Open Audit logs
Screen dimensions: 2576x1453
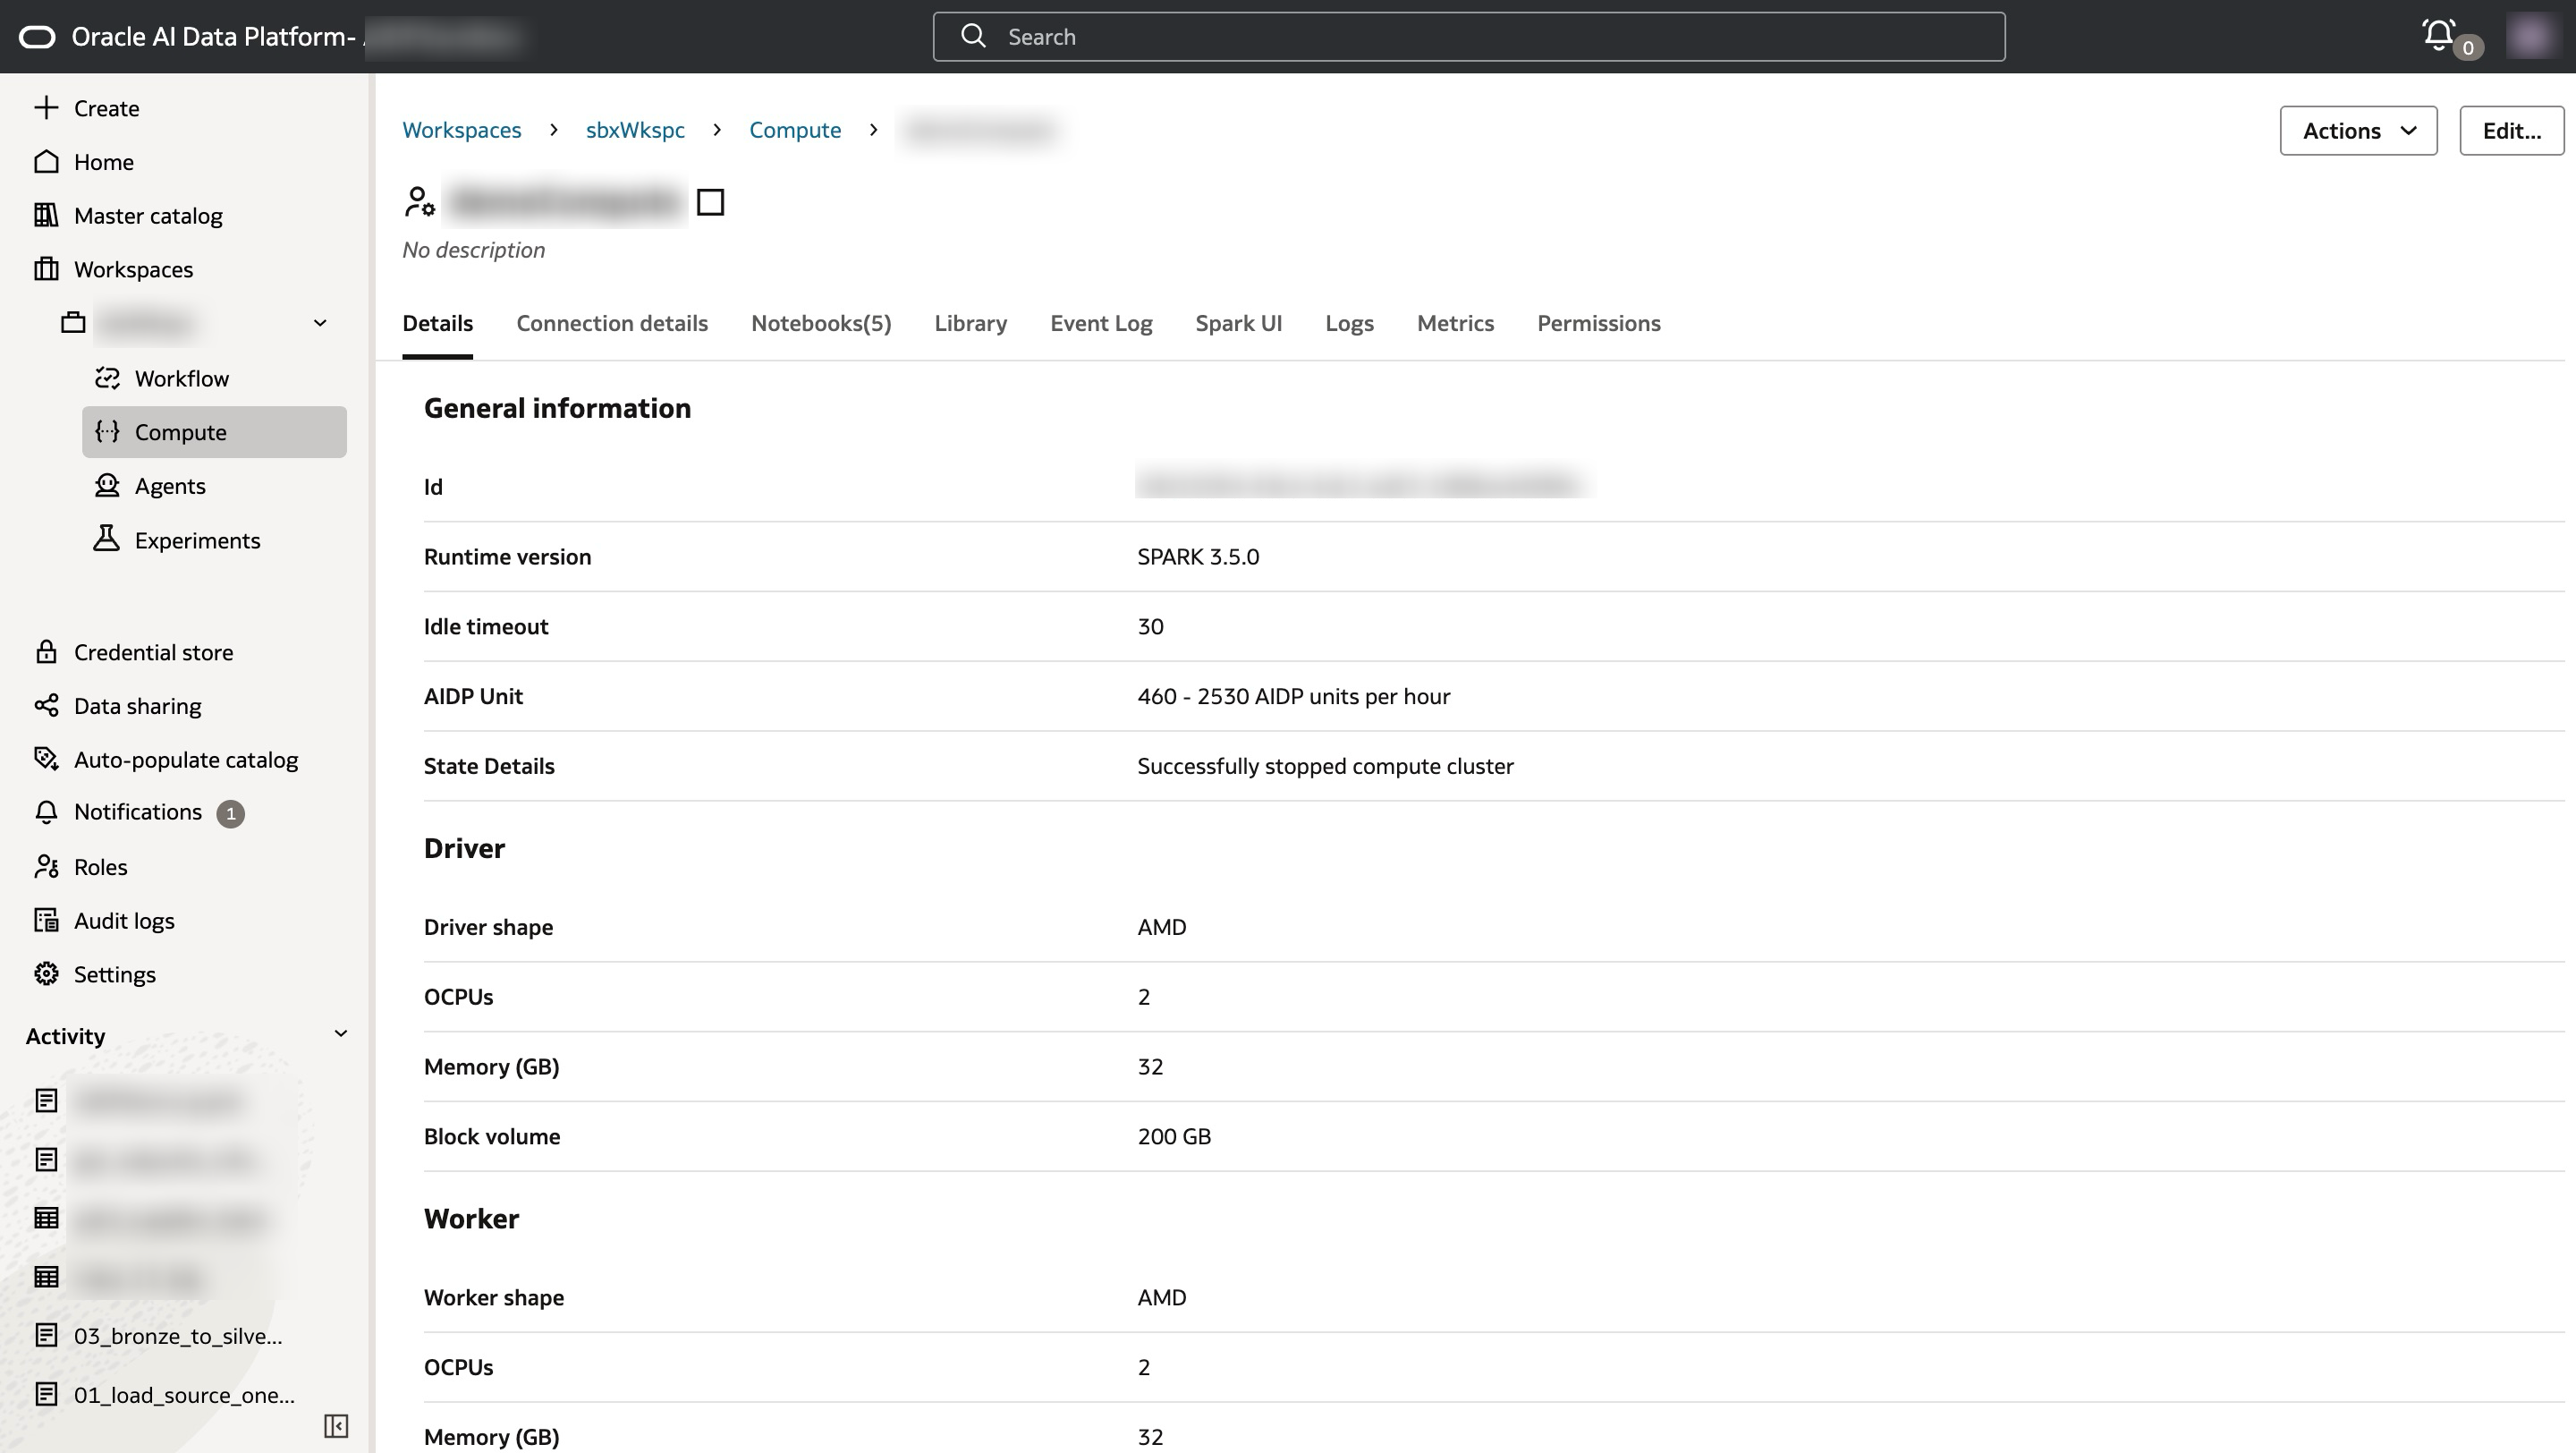[104, 921]
